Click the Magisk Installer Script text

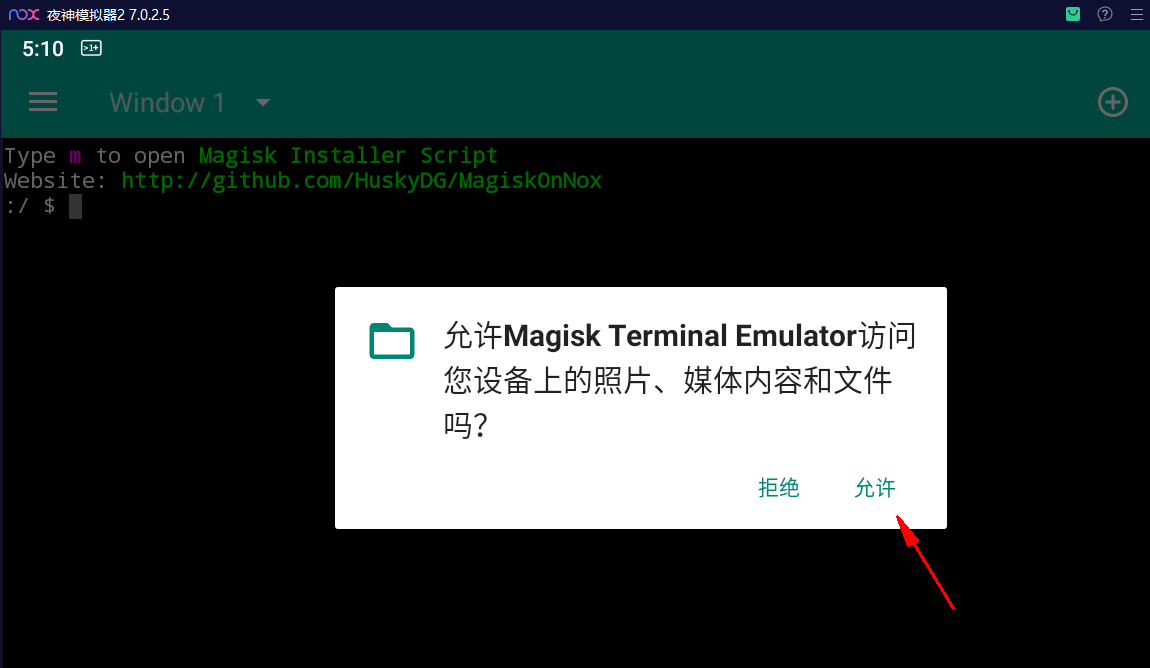(348, 155)
